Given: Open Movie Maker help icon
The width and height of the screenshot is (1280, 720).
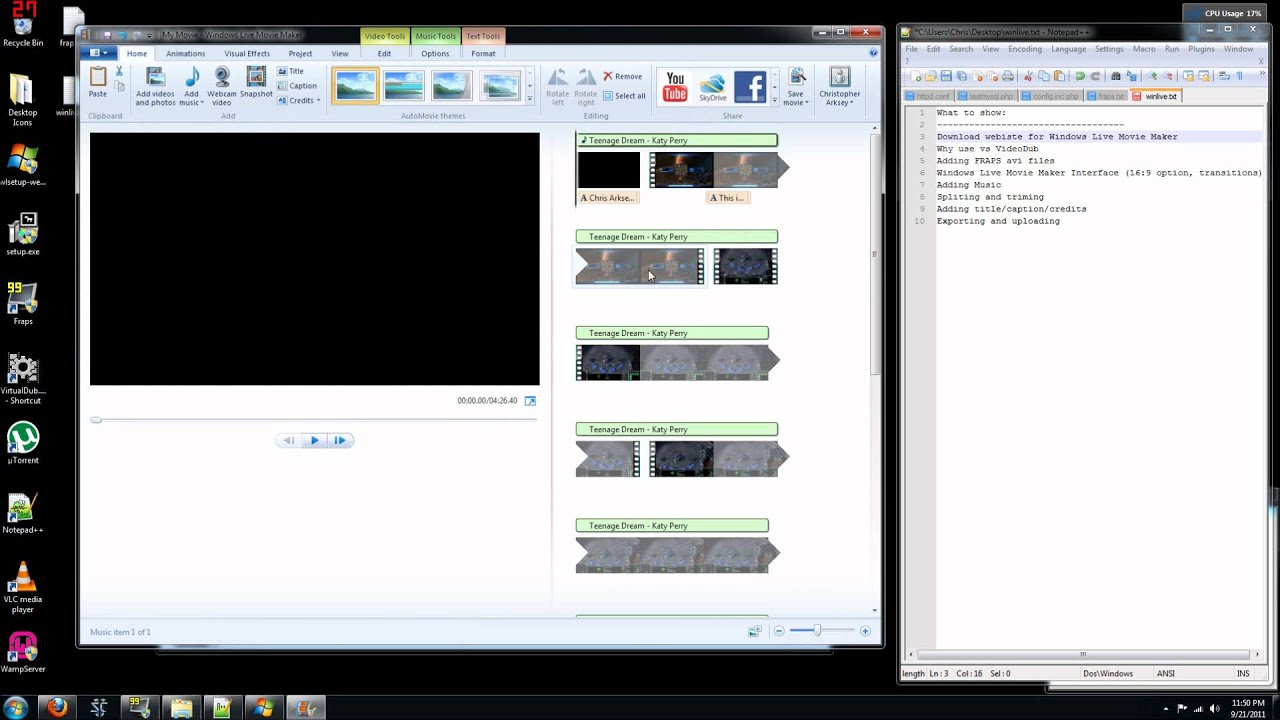Looking at the screenshot, I should tap(873, 53).
